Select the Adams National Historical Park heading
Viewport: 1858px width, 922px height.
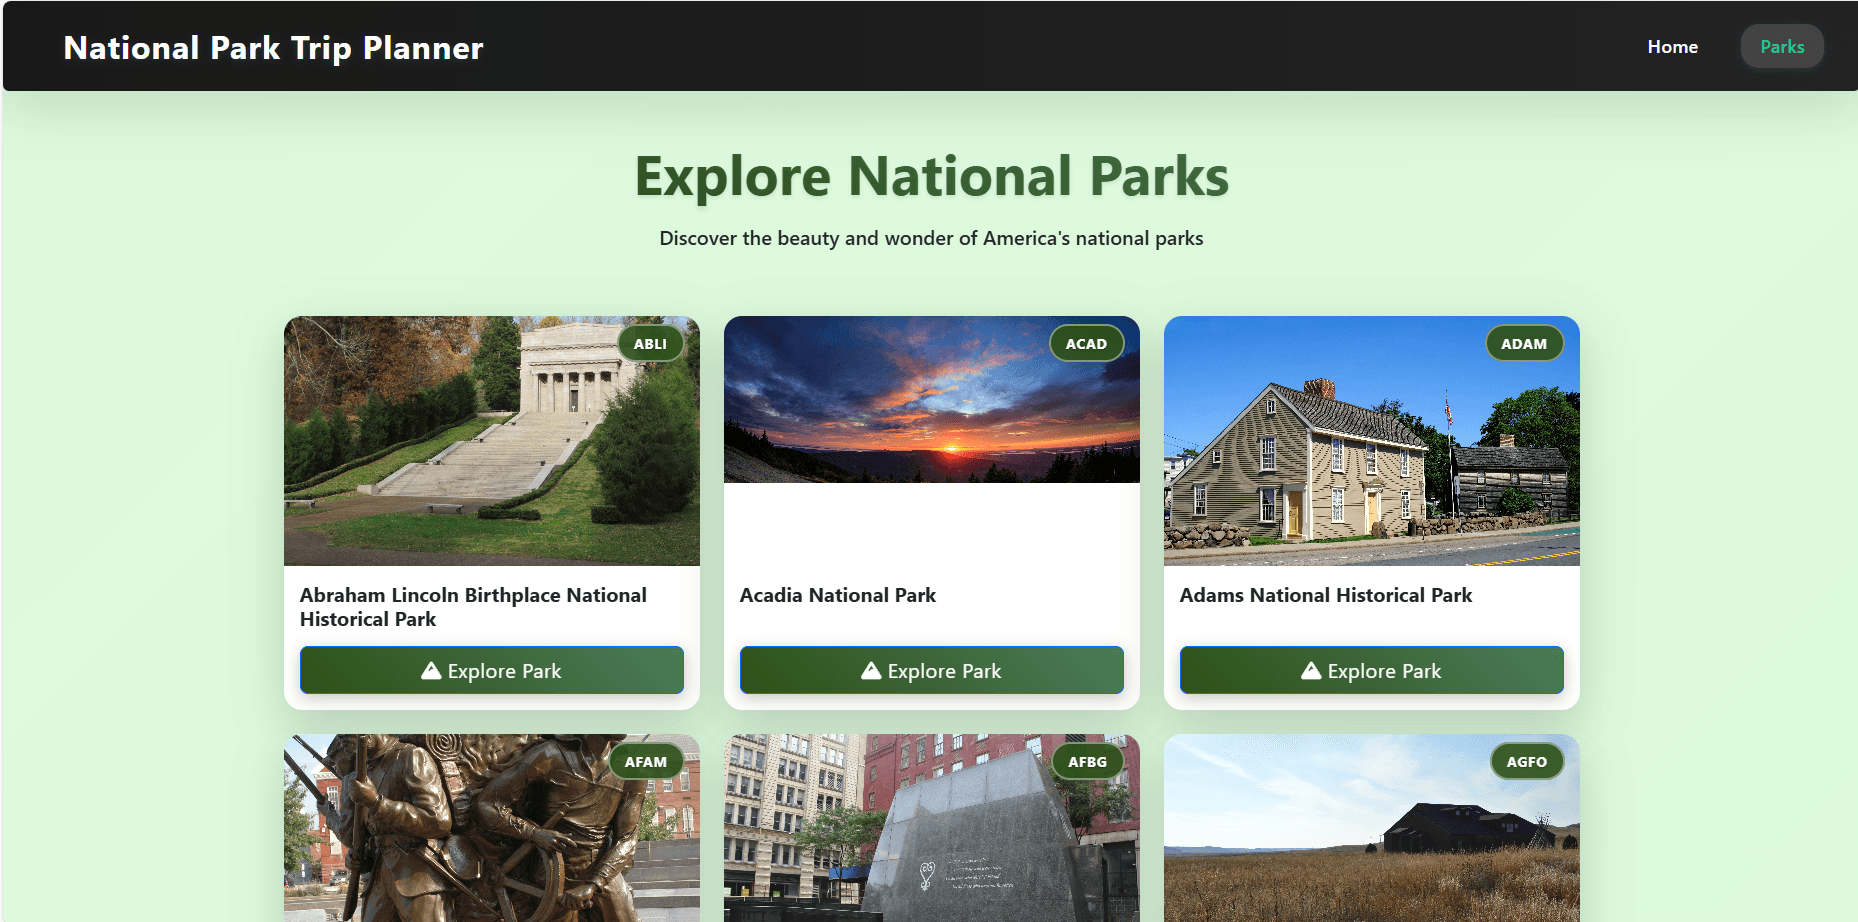[x=1326, y=595]
